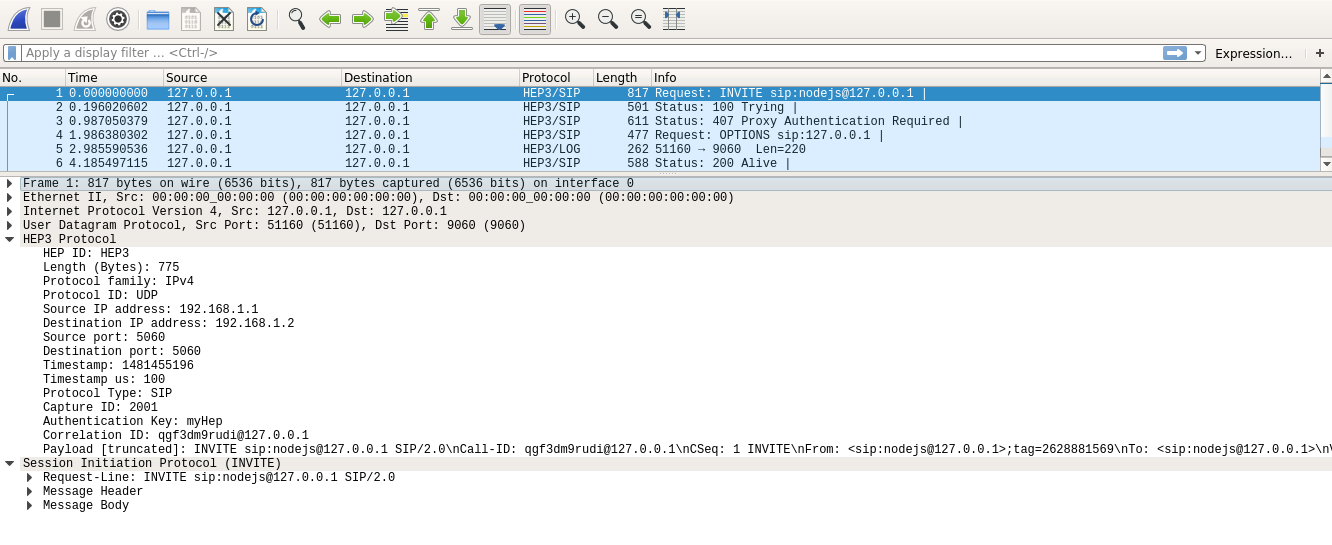1332x545 pixels.
Task: Select packet 2 Status 100 Trying
Action: pyautogui.click(x=660, y=107)
